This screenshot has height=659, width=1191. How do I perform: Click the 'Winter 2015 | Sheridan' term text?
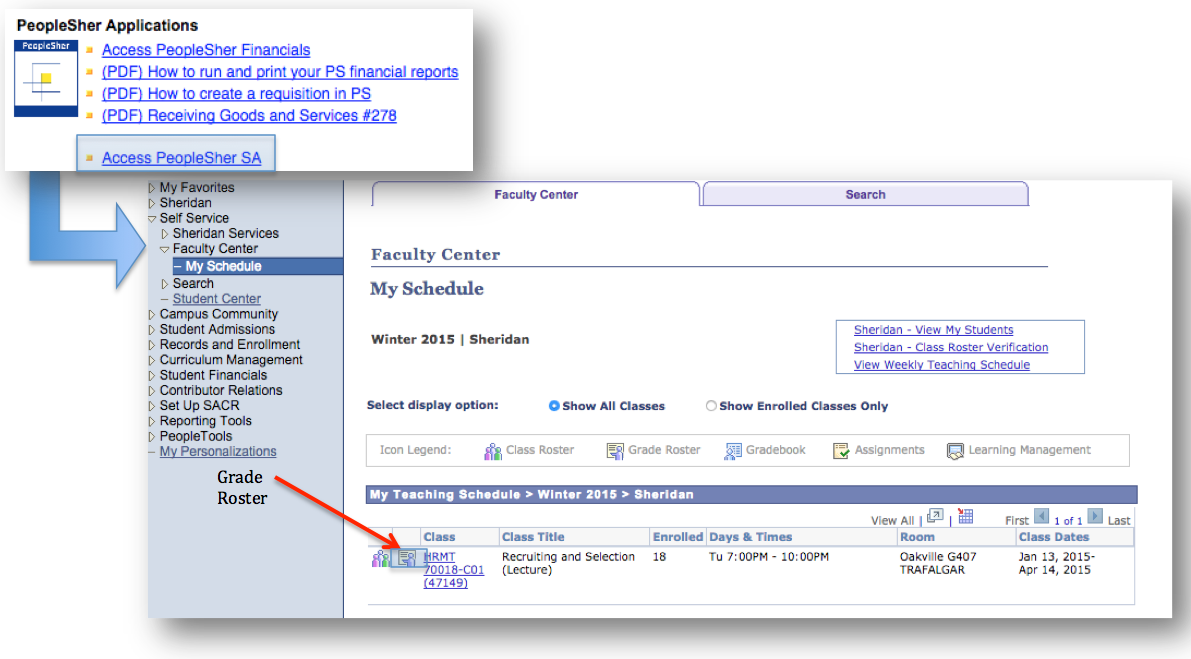[x=450, y=339]
